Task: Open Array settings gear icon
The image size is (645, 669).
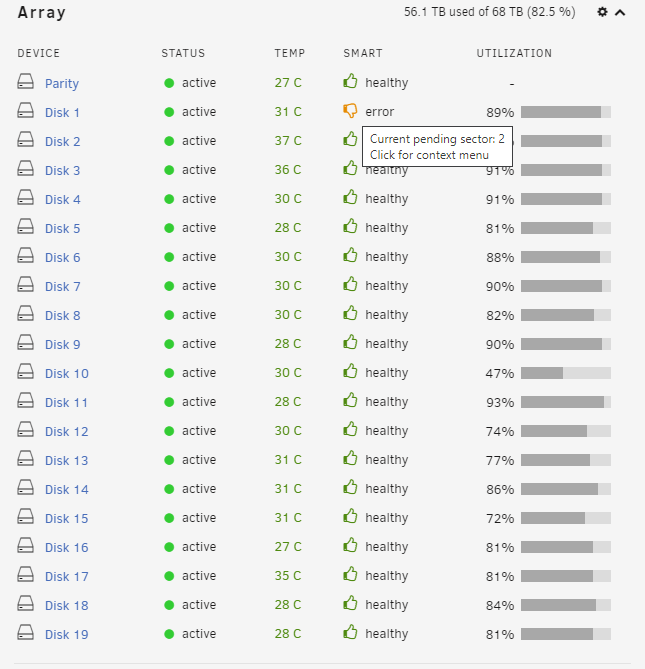Action: click(x=602, y=12)
